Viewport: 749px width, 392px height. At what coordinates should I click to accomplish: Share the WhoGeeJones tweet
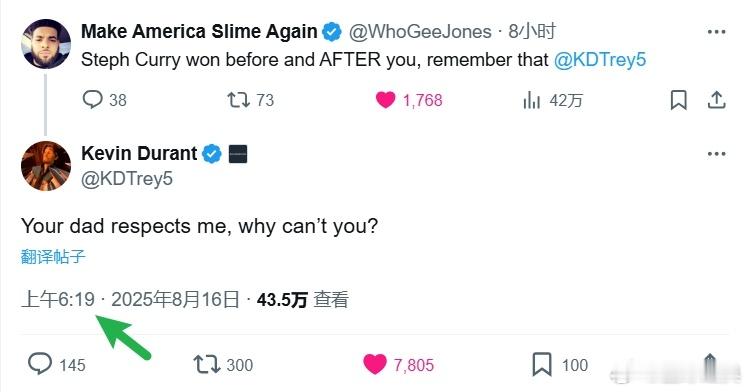click(x=716, y=100)
